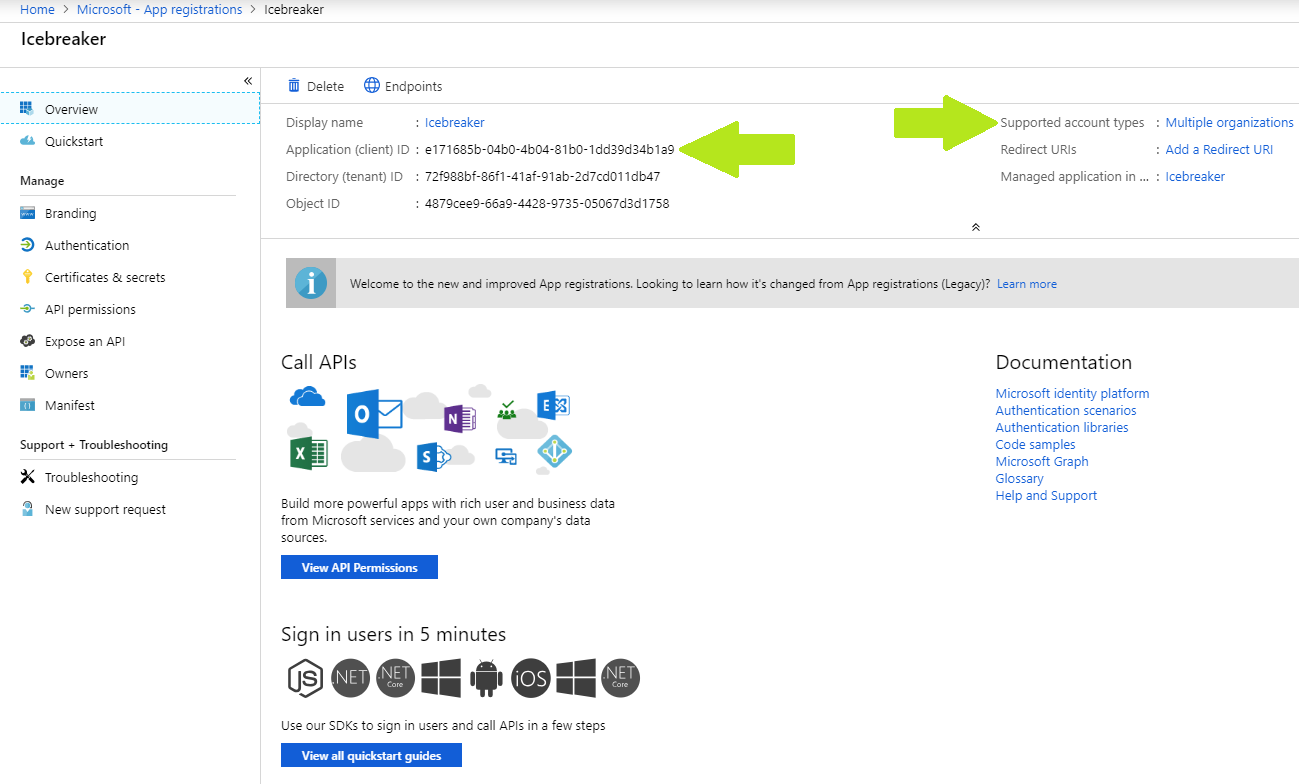Click the Troubleshooting wrench icon
Screen dimensions: 1299x784
(x=27, y=477)
